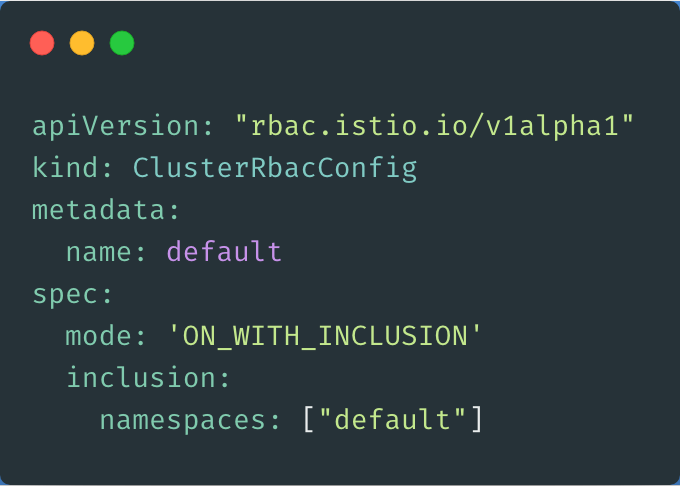Image resolution: width=680 pixels, height=486 pixels.
Task: Click the red close dot
Action: pos(42,43)
